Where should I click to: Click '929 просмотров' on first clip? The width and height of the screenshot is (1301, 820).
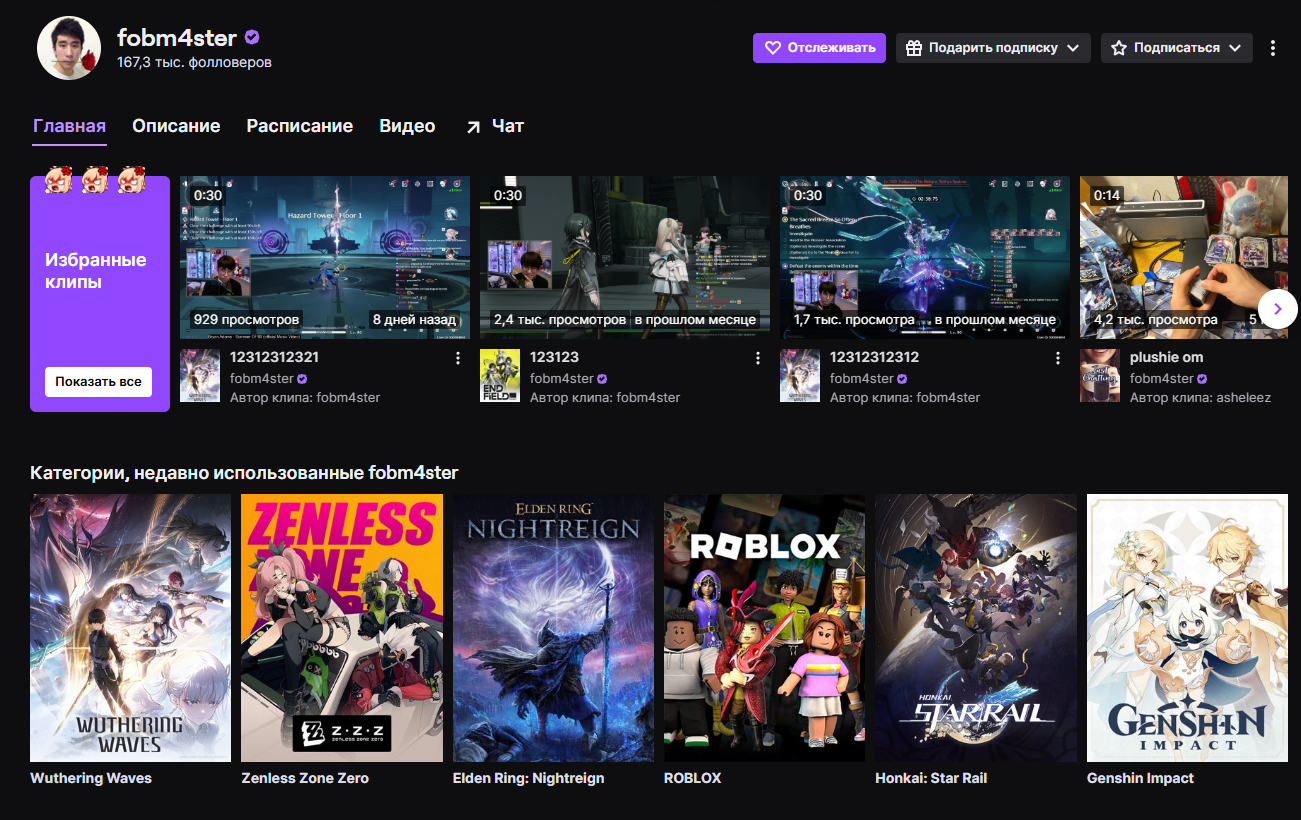point(246,320)
